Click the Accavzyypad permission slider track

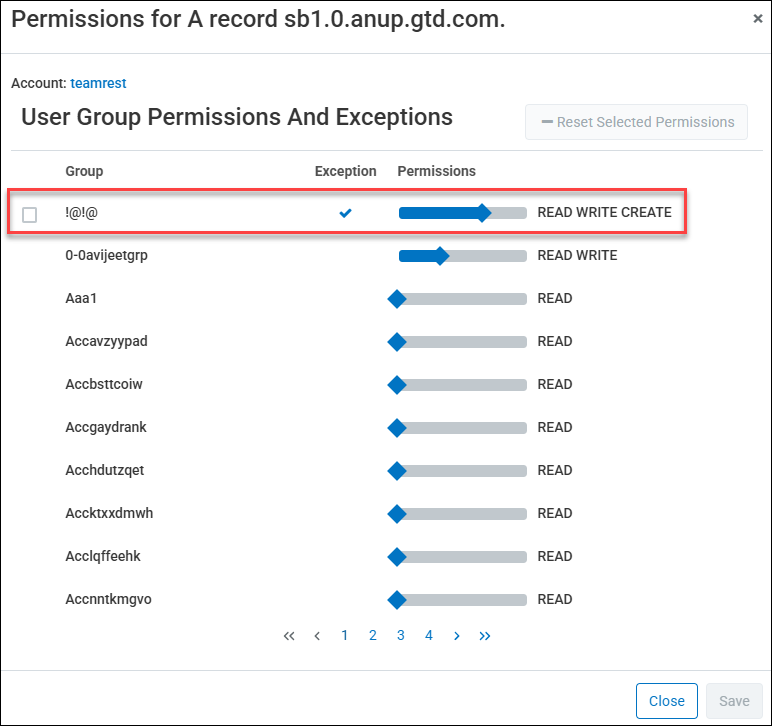tap(462, 342)
